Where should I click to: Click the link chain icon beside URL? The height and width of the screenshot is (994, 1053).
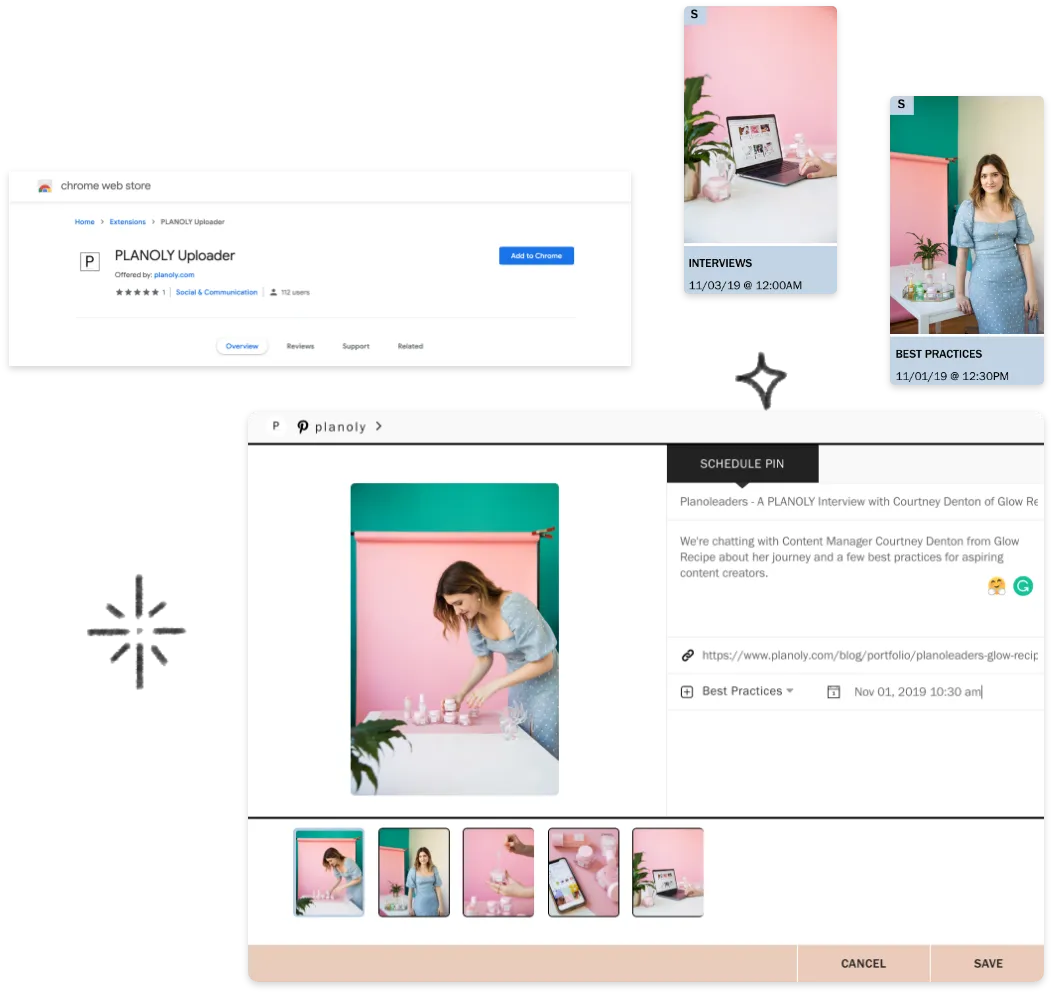[688, 656]
